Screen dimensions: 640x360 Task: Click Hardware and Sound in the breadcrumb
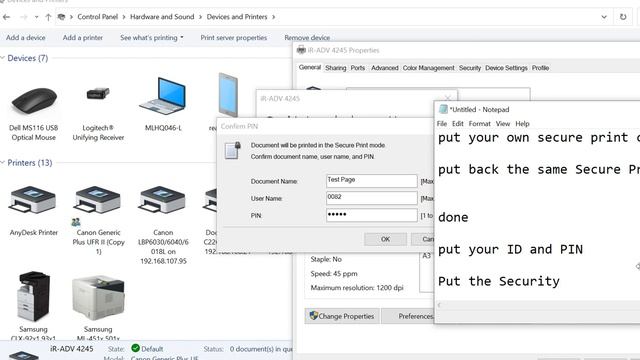pos(162,17)
